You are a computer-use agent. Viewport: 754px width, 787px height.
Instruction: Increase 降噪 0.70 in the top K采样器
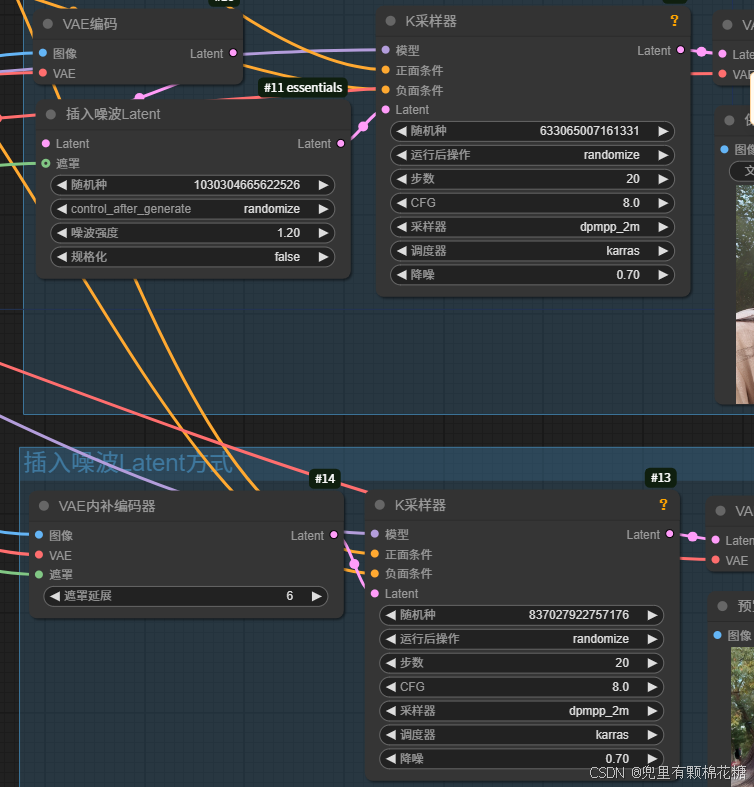(663, 275)
